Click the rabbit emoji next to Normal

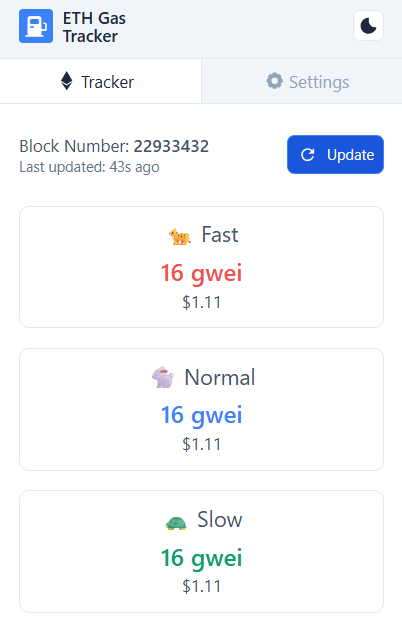(163, 377)
